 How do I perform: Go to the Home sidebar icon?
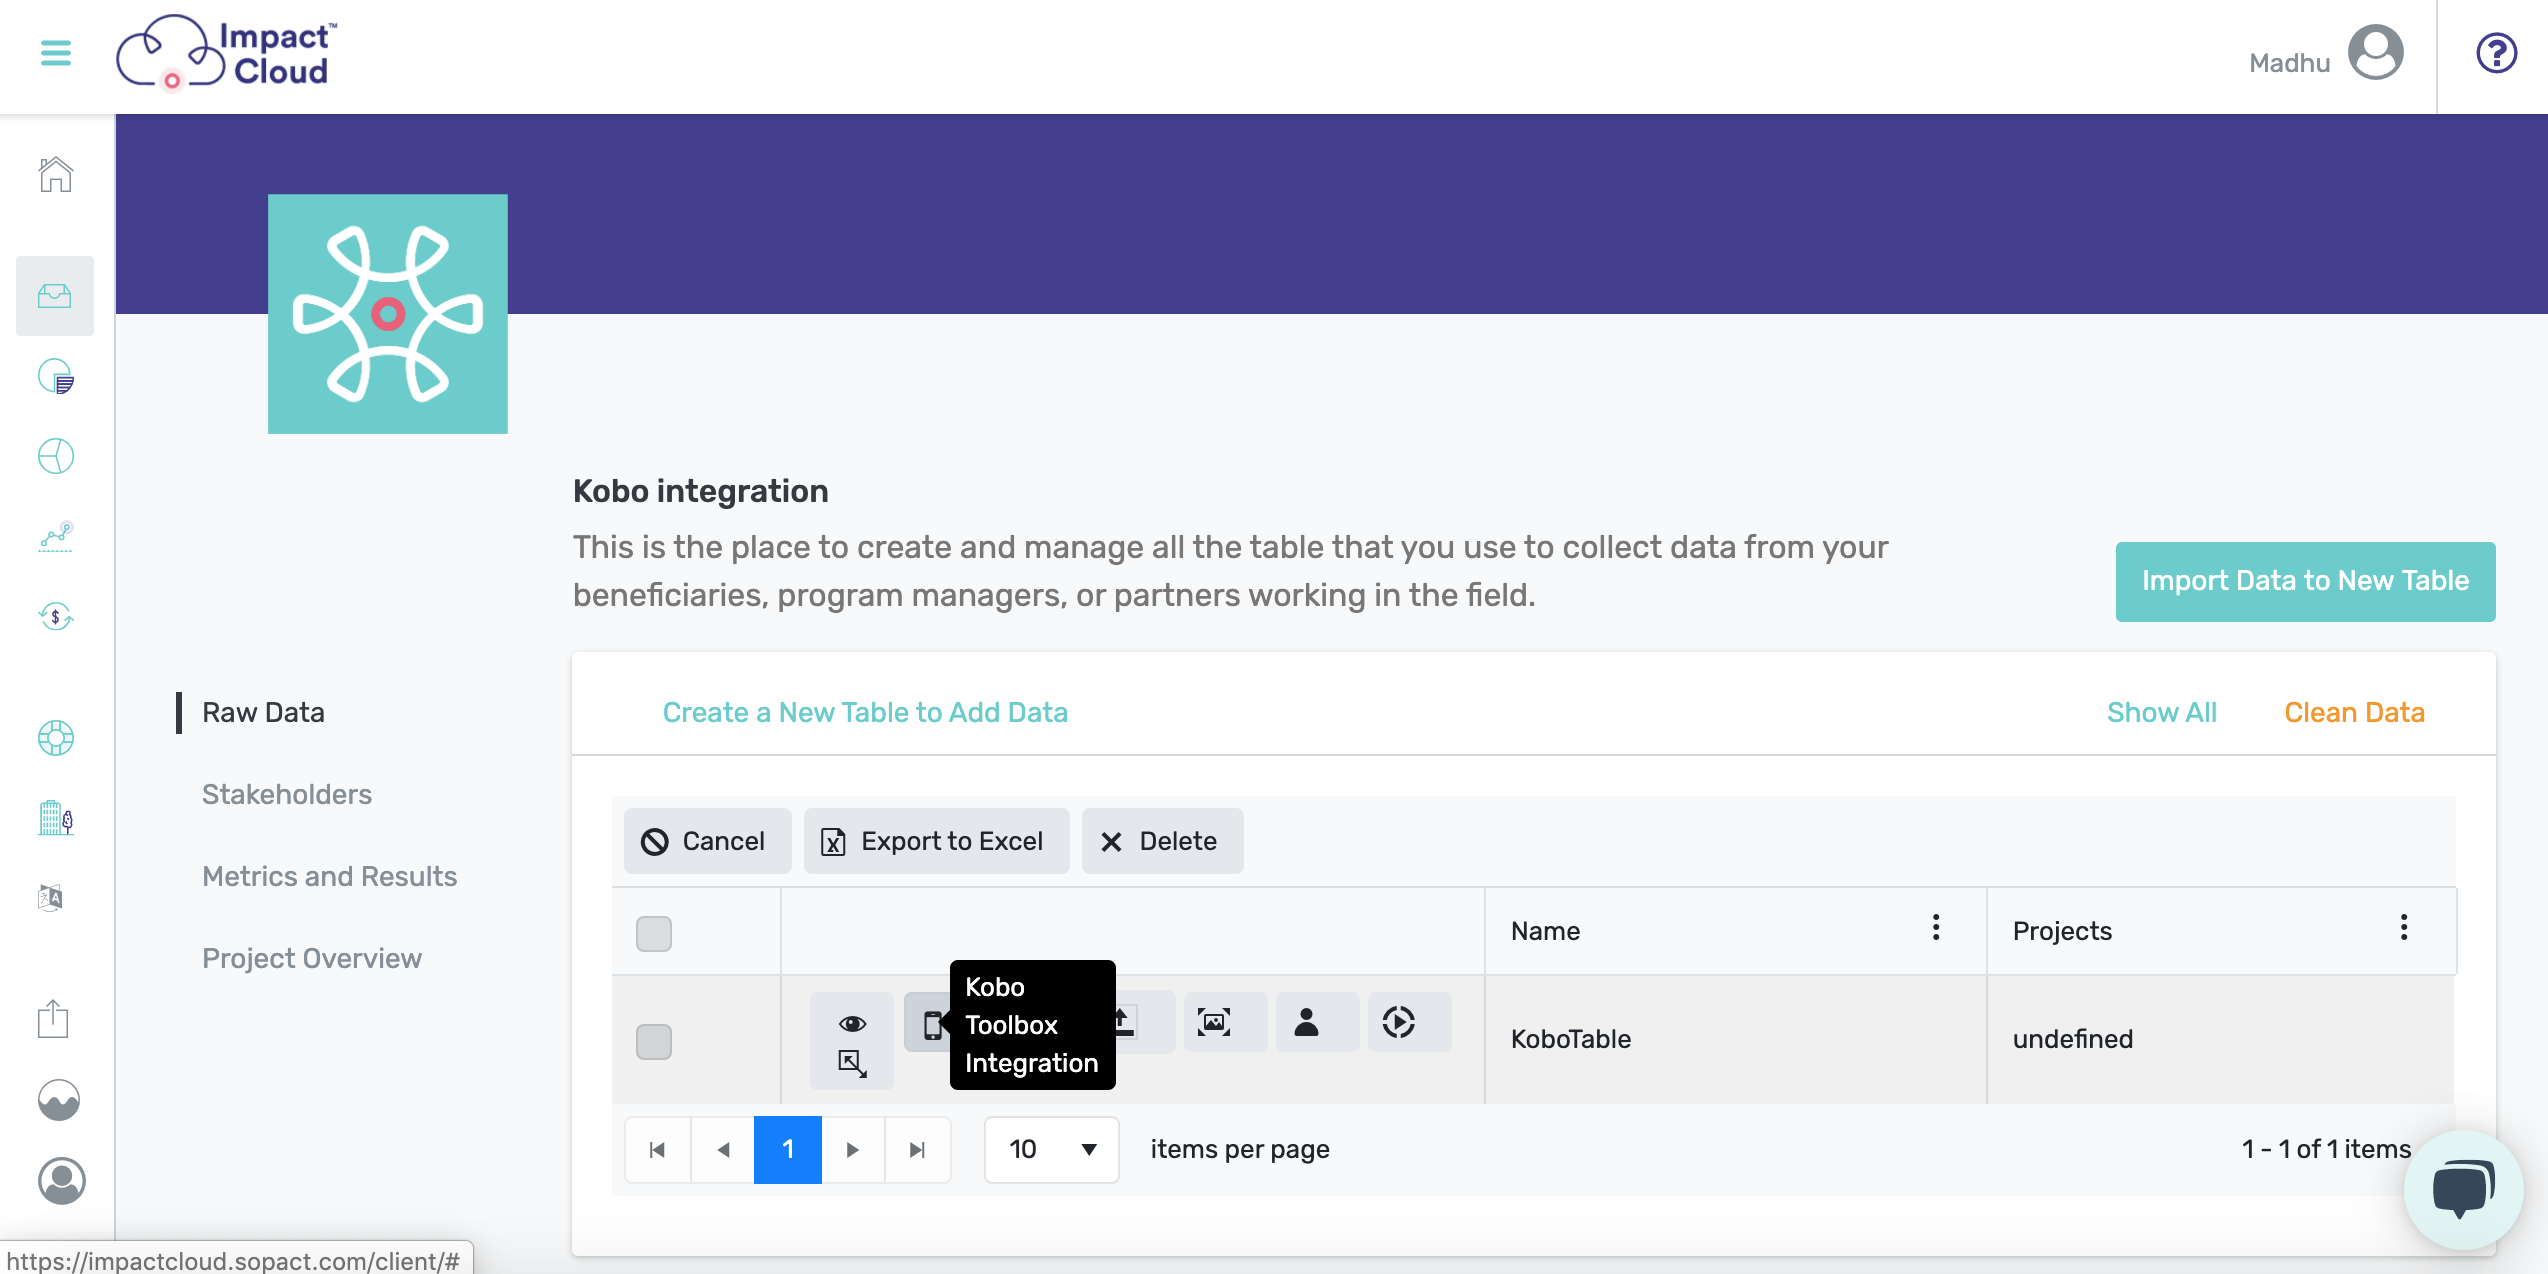(x=56, y=175)
